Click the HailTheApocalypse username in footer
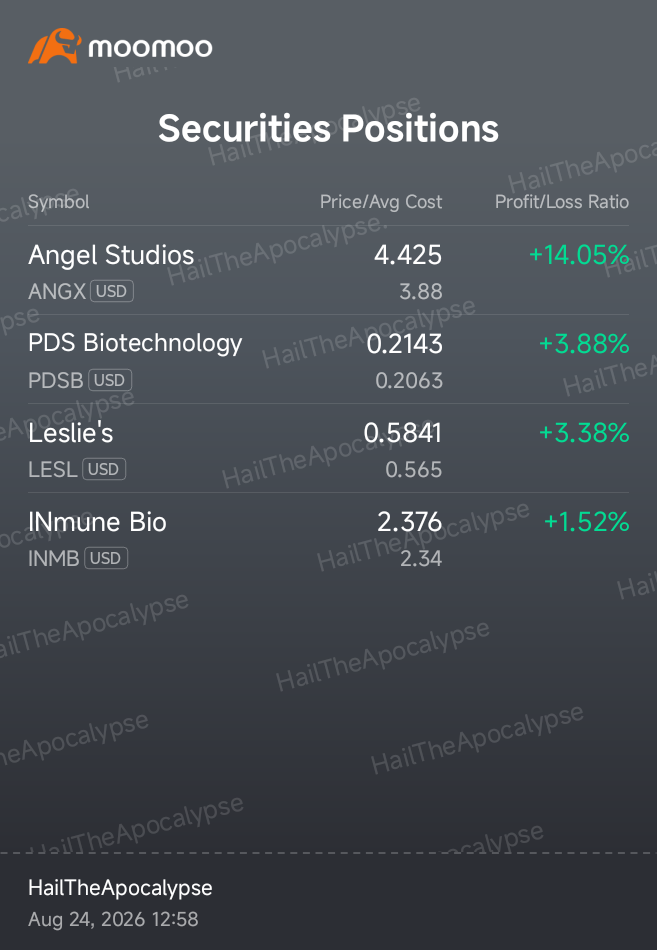This screenshot has height=950, width=657. (x=120, y=888)
